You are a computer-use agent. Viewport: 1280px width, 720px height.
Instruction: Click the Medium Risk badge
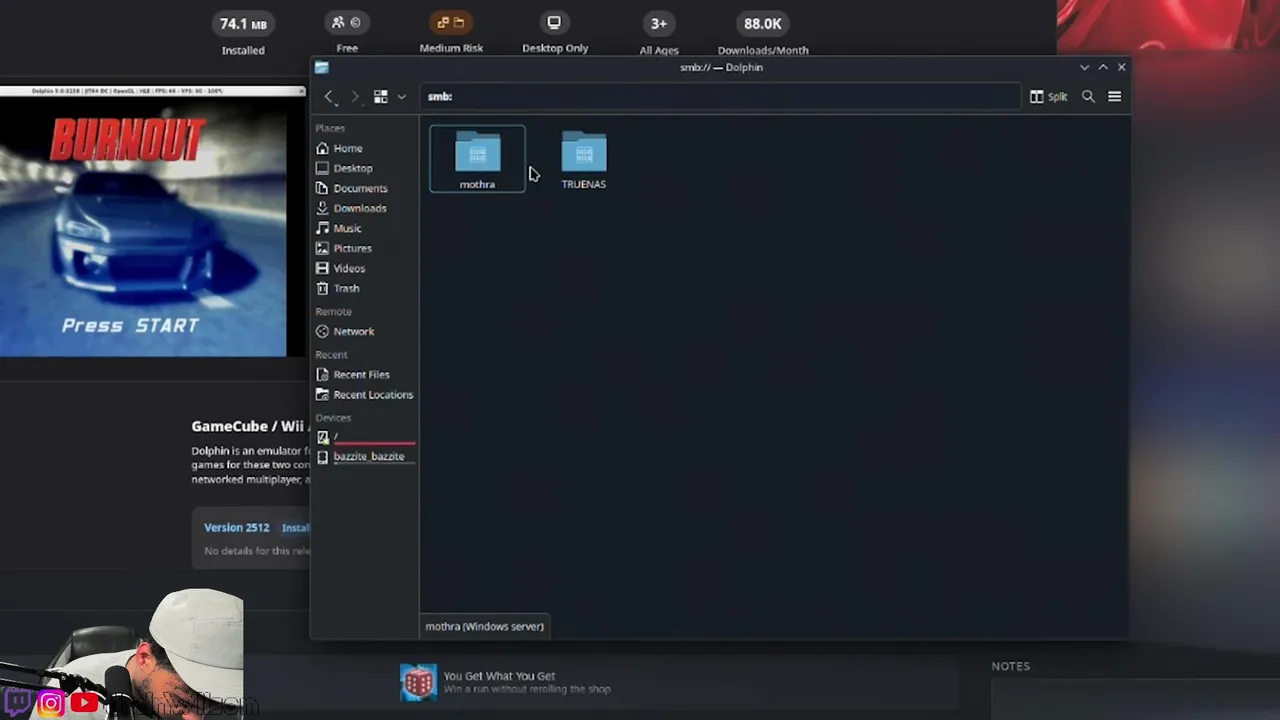pos(451,33)
